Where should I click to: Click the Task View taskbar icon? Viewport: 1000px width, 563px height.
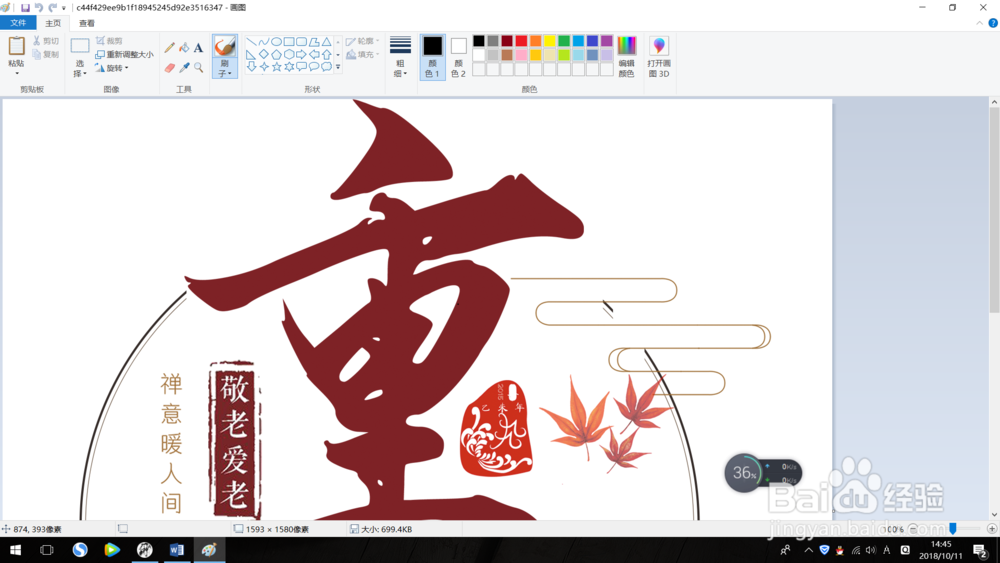(47, 550)
